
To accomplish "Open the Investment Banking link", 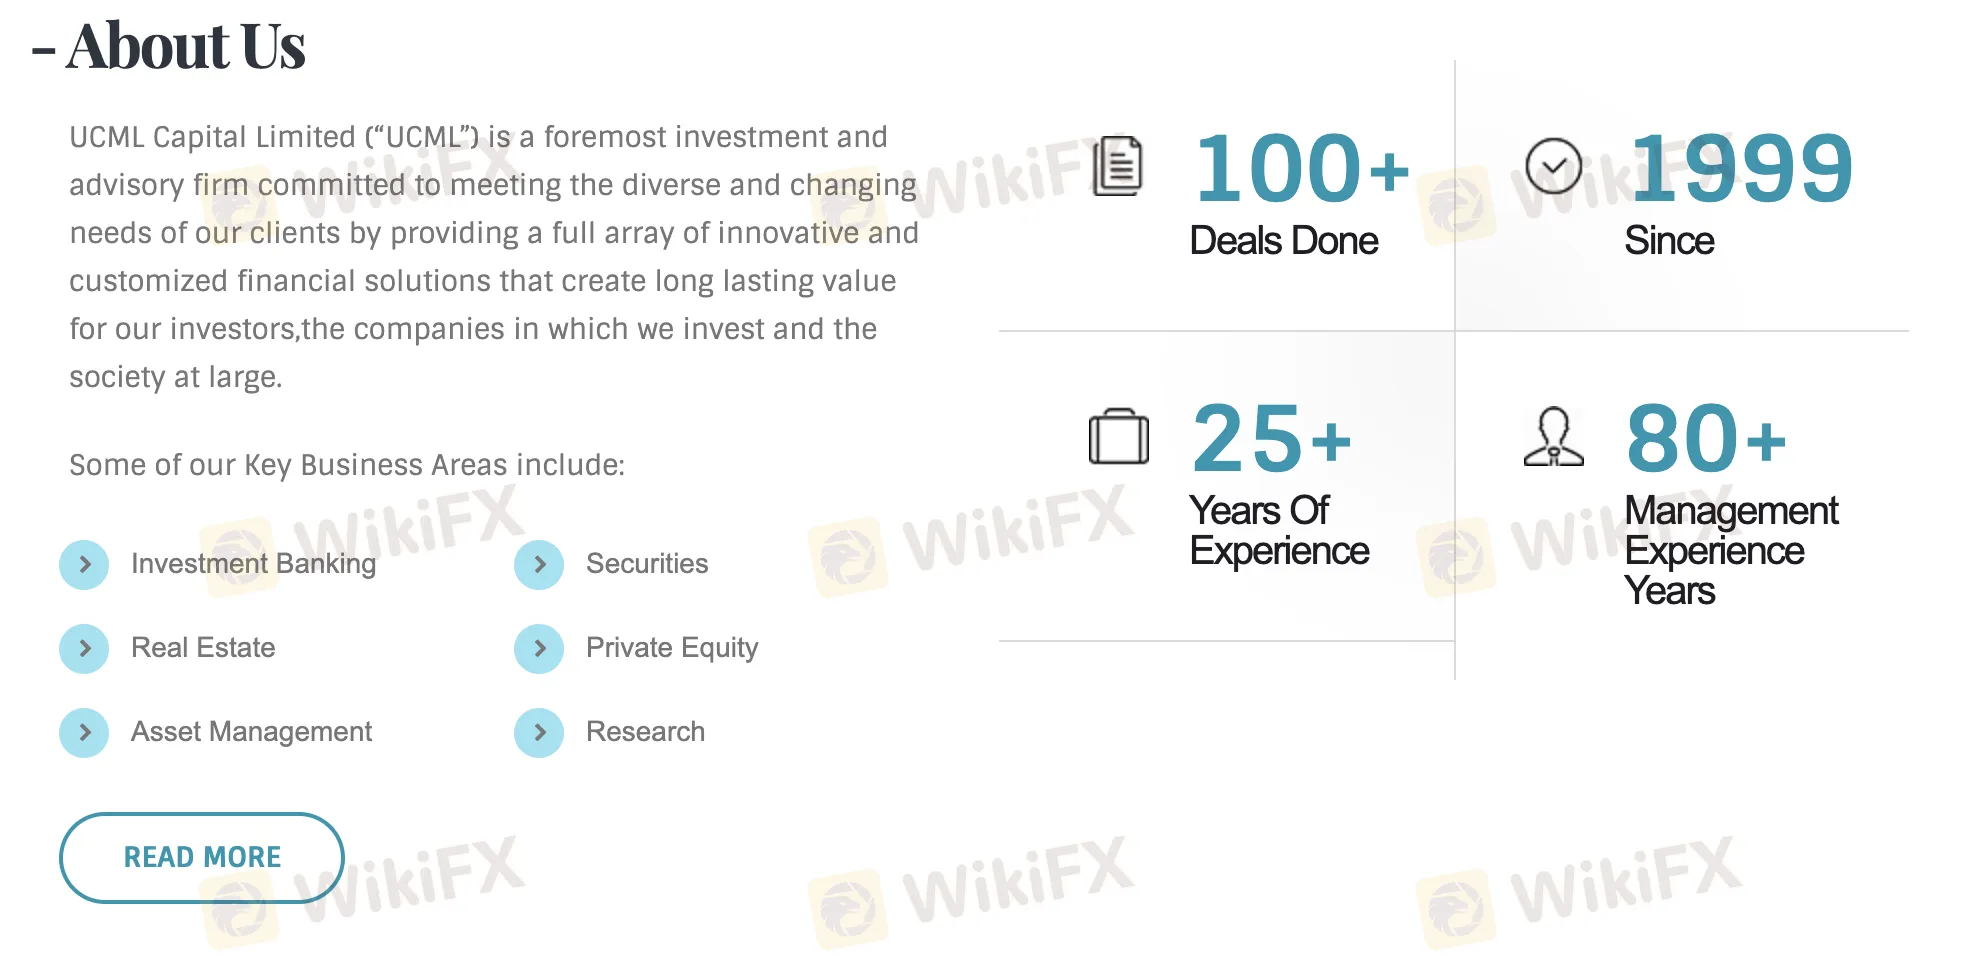I will coord(253,564).
